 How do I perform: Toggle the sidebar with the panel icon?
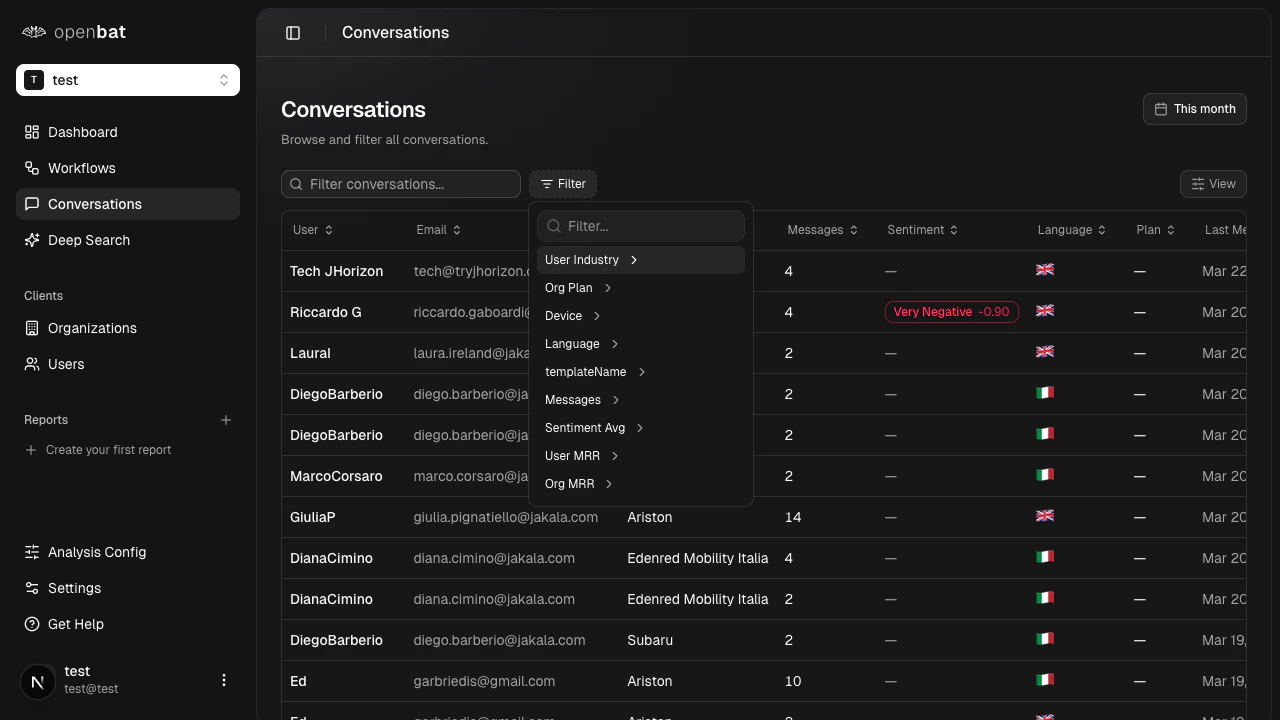(293, 32)
